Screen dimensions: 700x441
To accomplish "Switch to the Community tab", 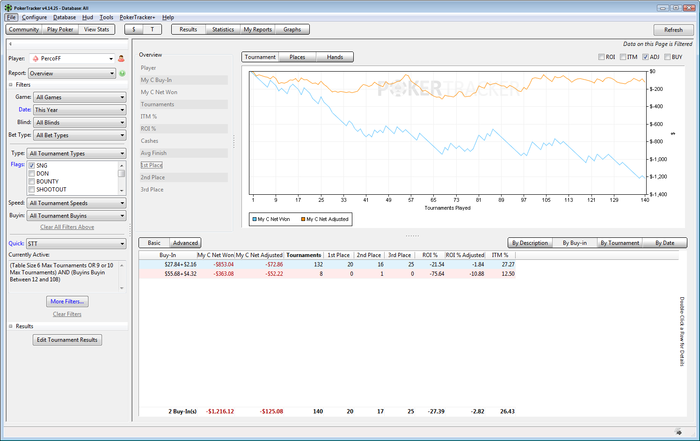I will [x=24, y=29].
